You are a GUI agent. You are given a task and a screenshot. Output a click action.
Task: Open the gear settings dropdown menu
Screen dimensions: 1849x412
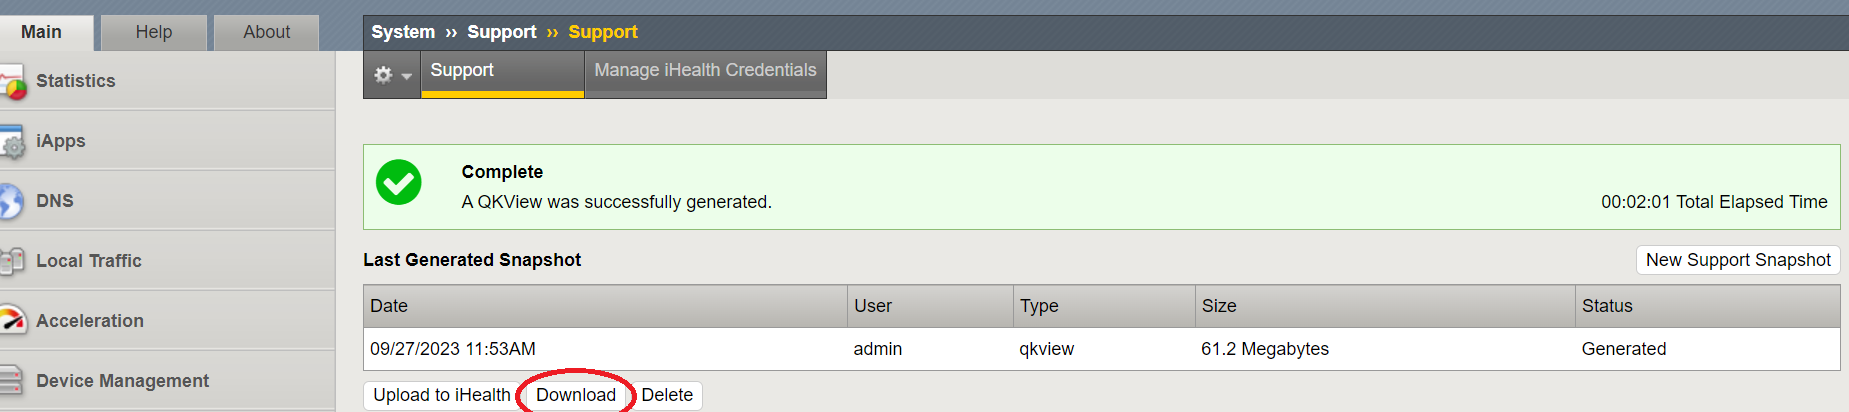(x=392, y=75)
